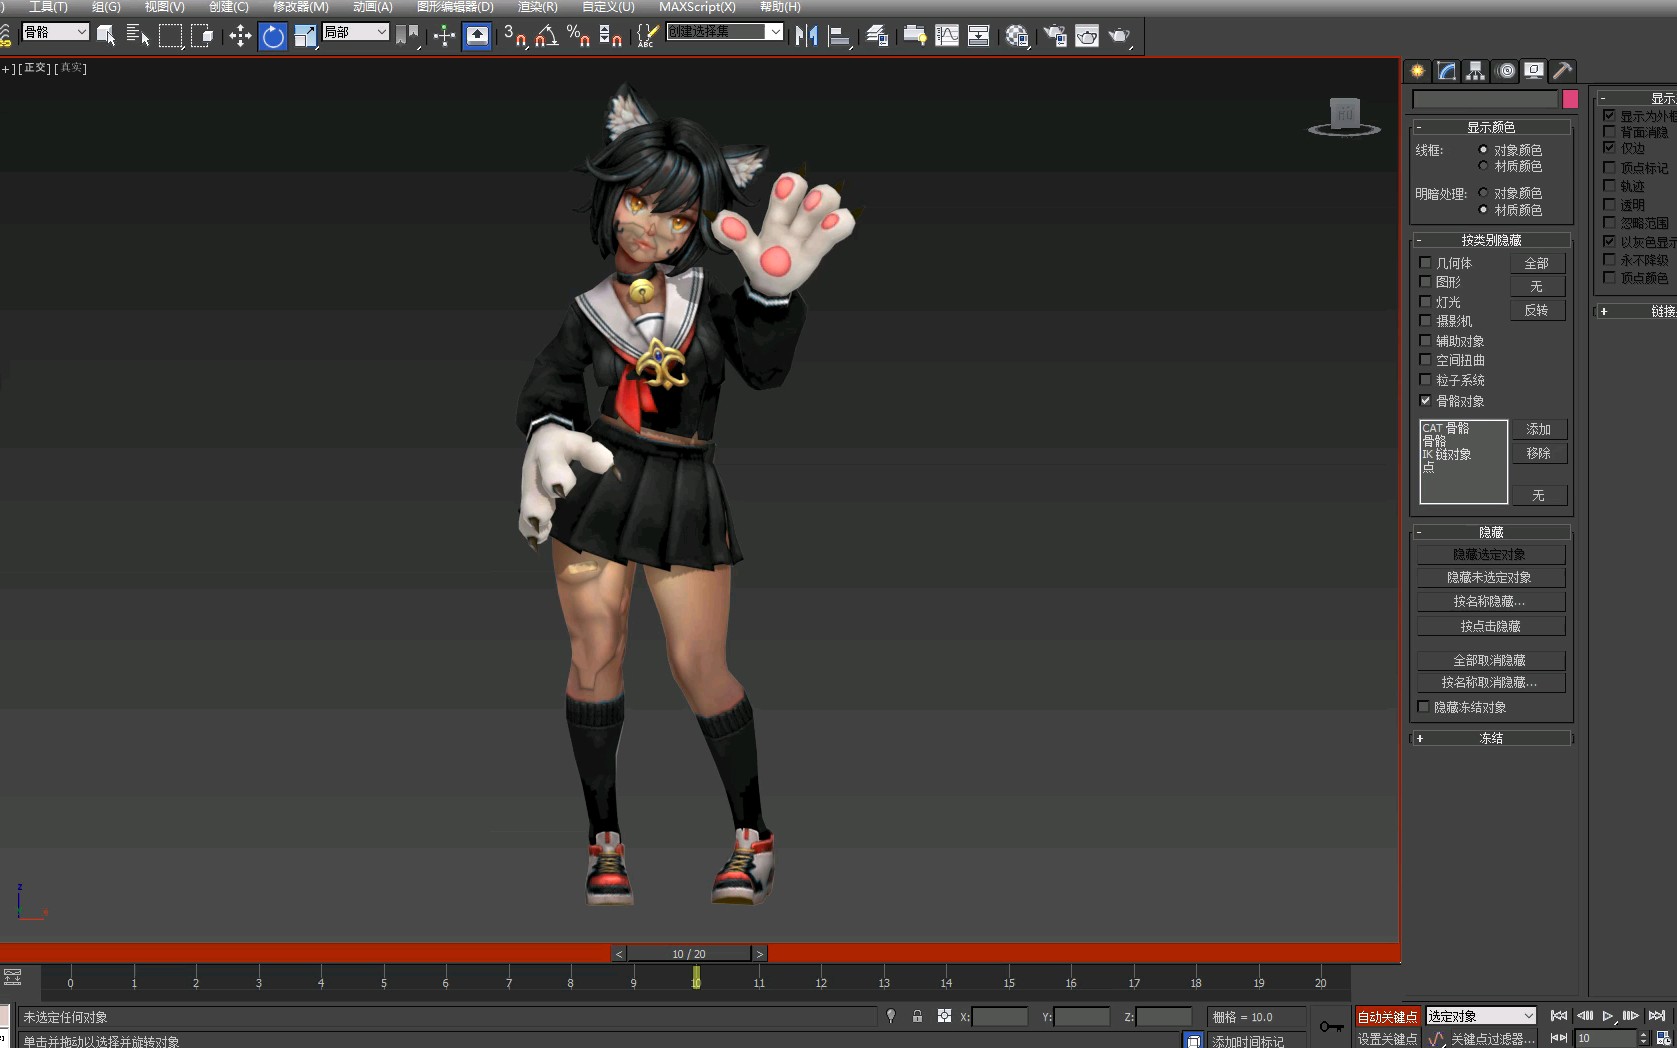Click the pink object color swatch
The image size is (1677, 1048).
tap(1570, 99)
